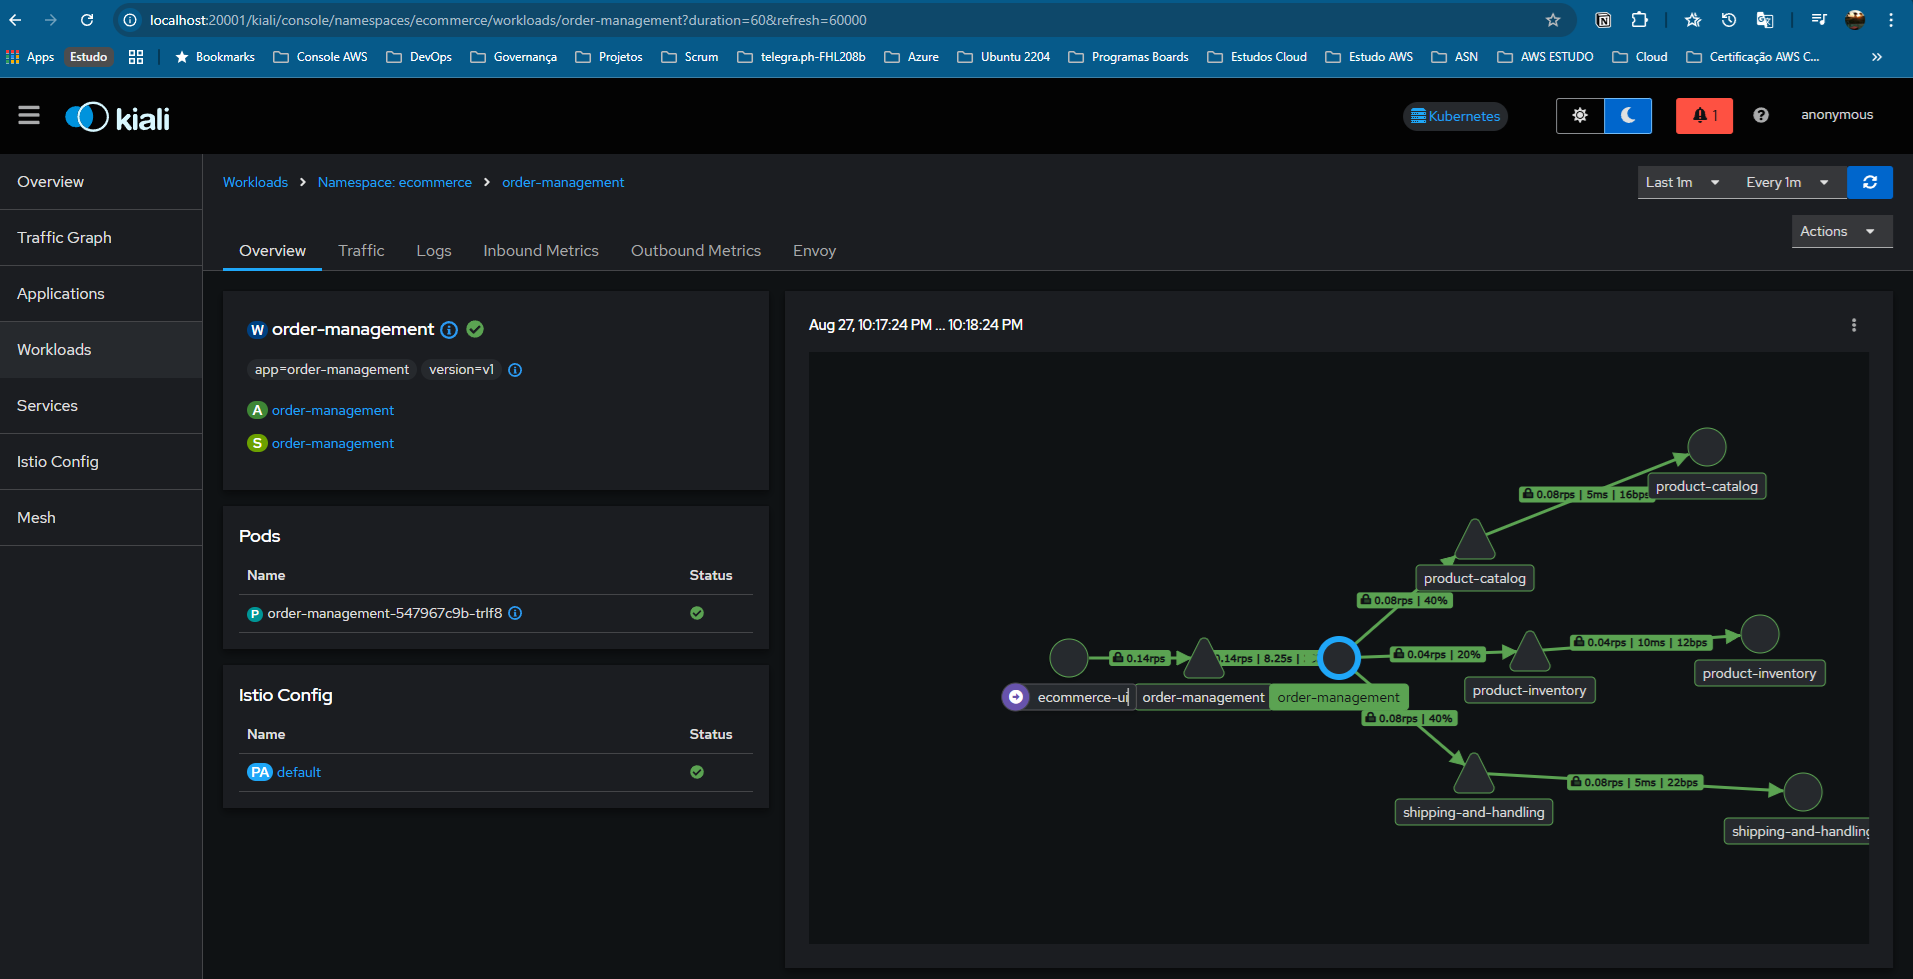The image size is (1913, 979).
Task: Click the refresh button beside Every 1m
Action: pos(1869,182)
